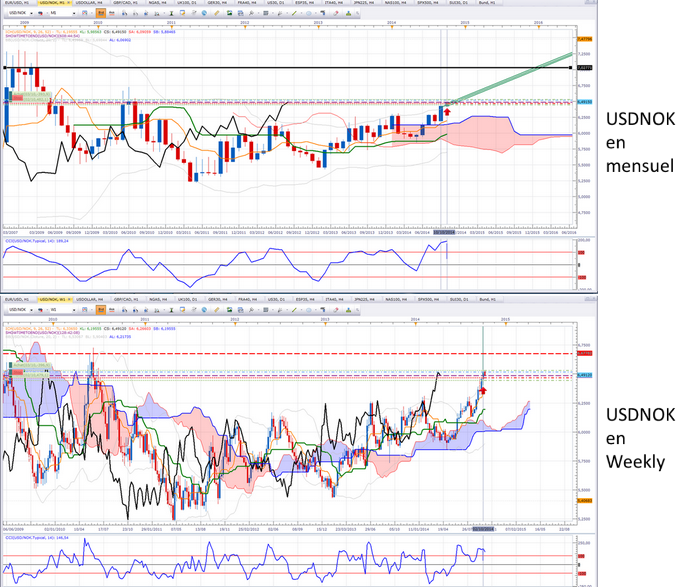Click blue 6,49120 price label on weekly axis

tap(584, 375)
